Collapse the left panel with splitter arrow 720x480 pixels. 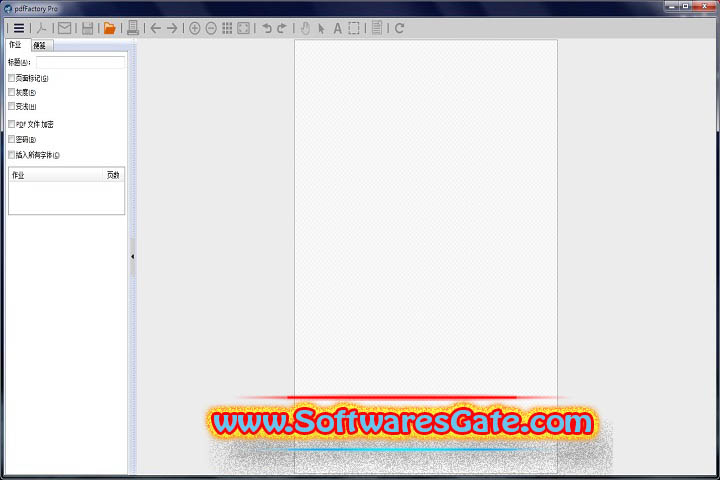click(x=133, y=257)
